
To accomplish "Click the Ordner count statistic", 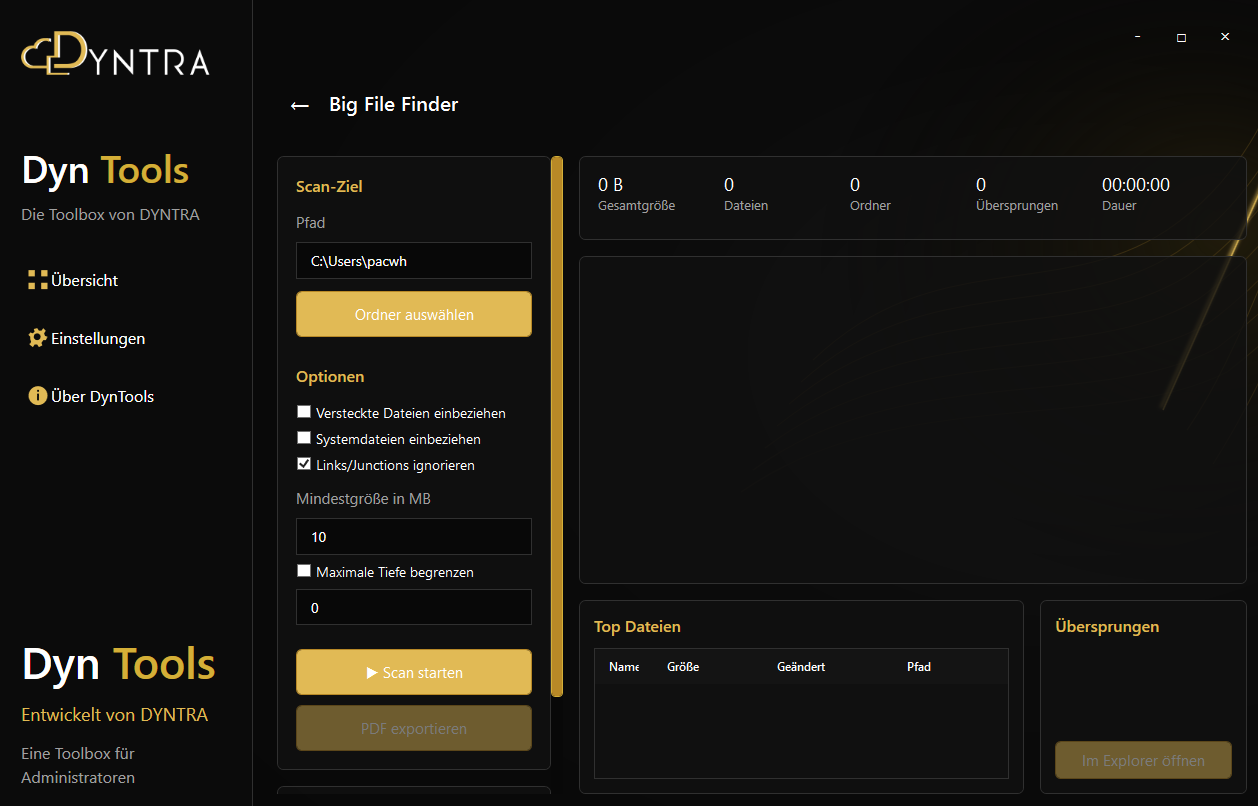I will (870, 194).
